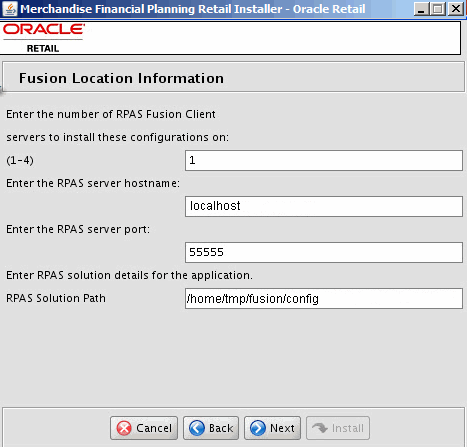Click the '(1-4)' range label
Image resolution: width=467 pixels, height=447 pixels.
20,160
